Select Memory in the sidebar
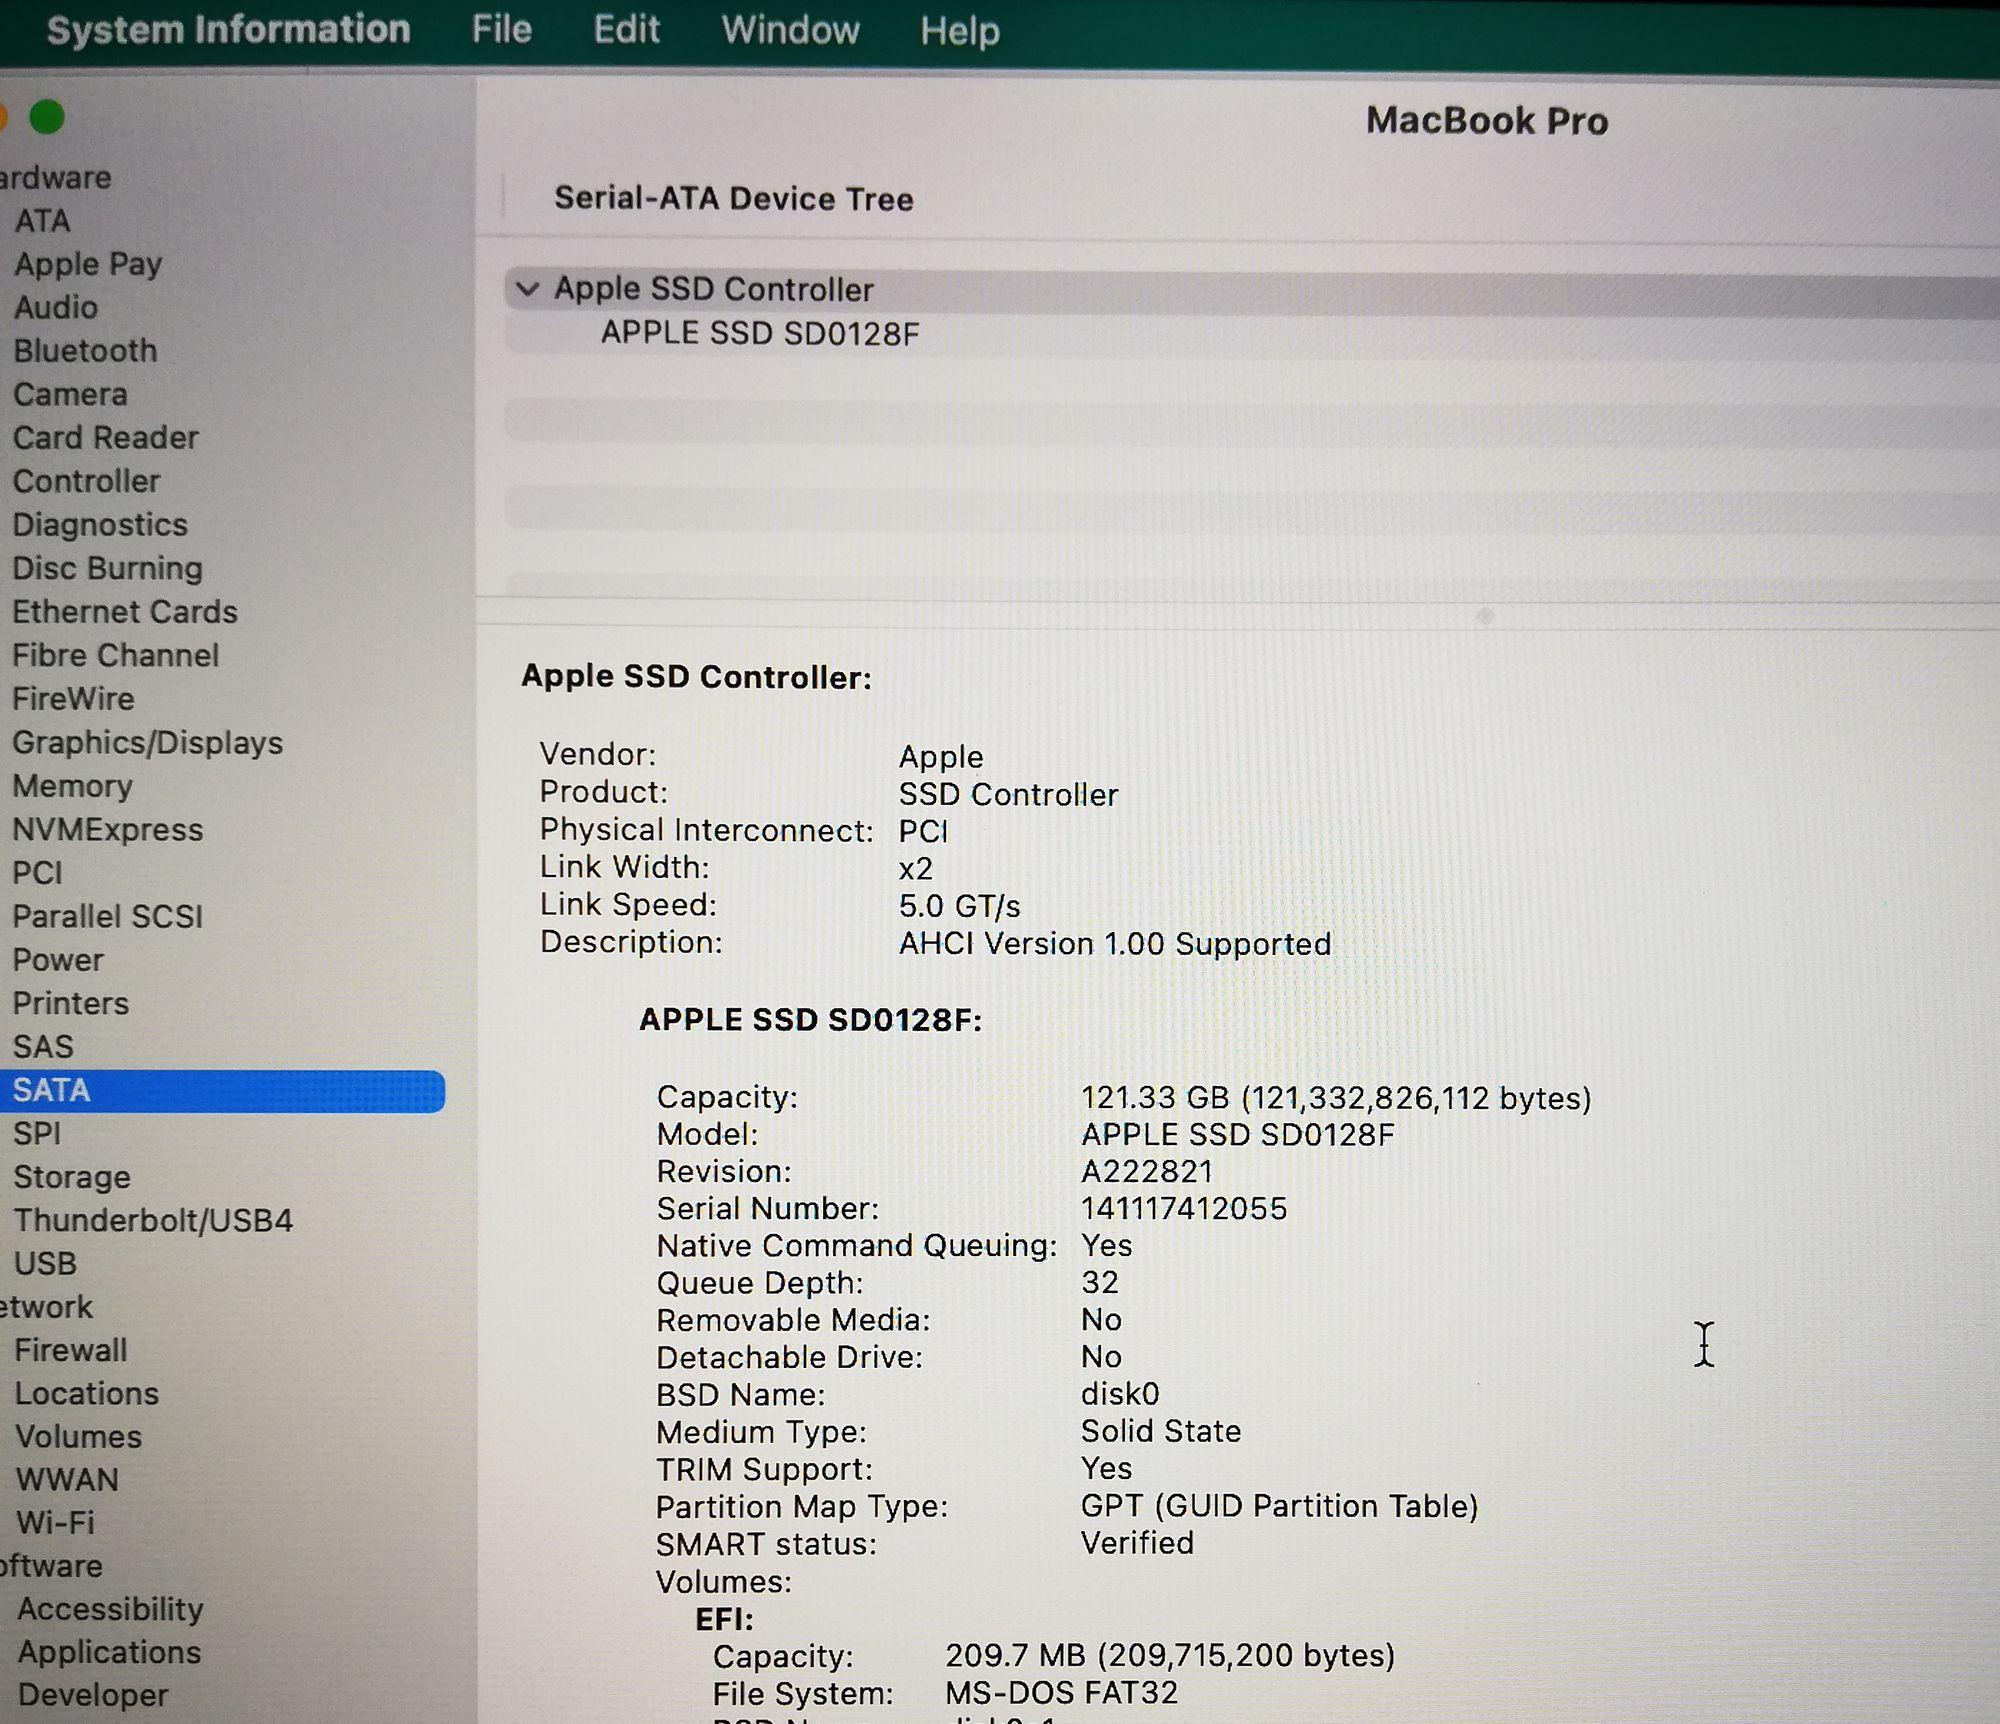The height and width of the screenshot is (1724, 2000). point(72,787)
